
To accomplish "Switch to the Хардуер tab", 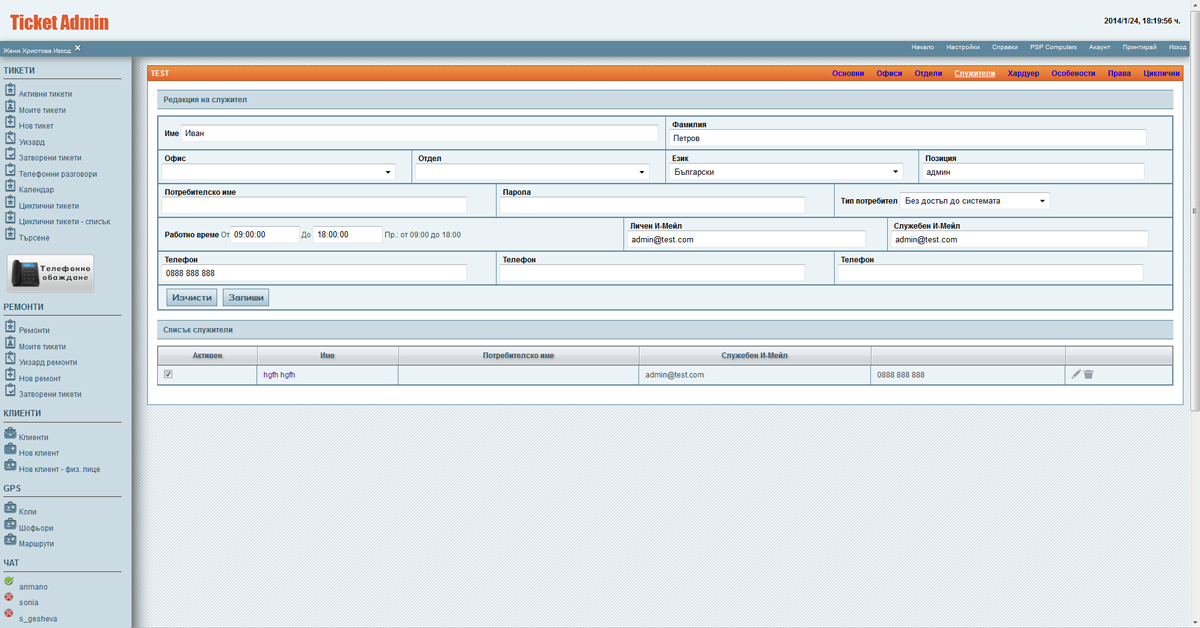I will point(1024,72).
